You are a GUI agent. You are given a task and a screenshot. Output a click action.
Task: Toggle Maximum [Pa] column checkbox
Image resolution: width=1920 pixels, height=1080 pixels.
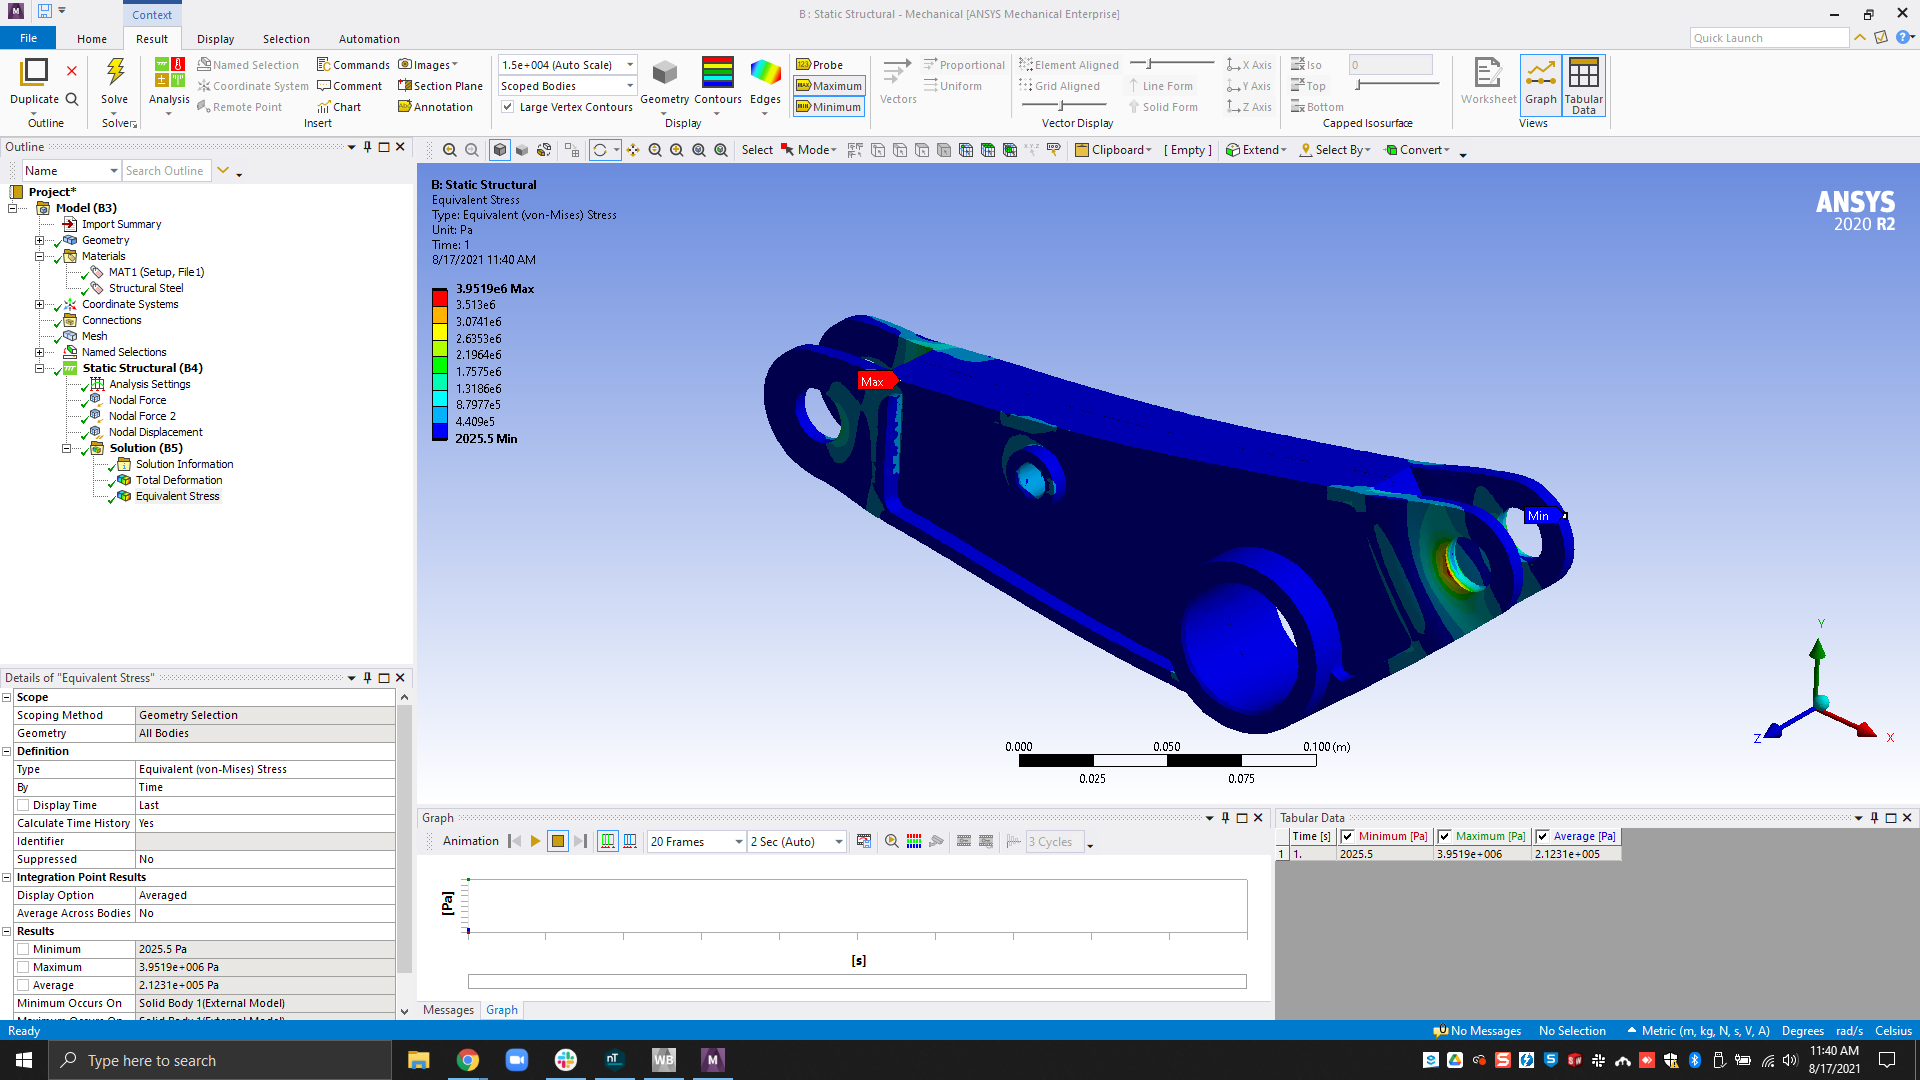(1444, 837)
